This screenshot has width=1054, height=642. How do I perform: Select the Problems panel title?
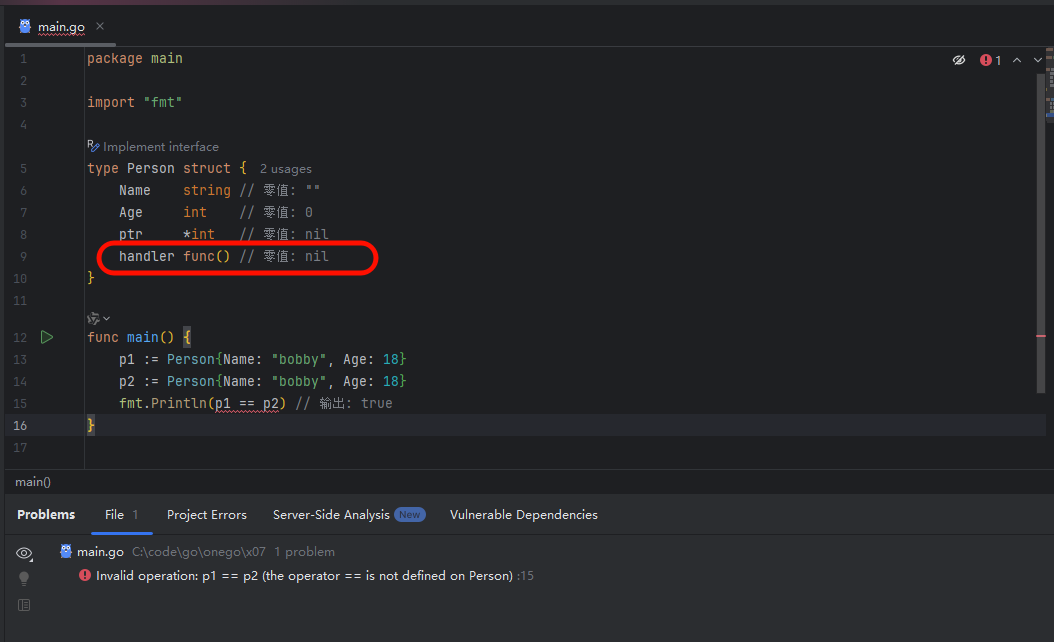(46, 514)
